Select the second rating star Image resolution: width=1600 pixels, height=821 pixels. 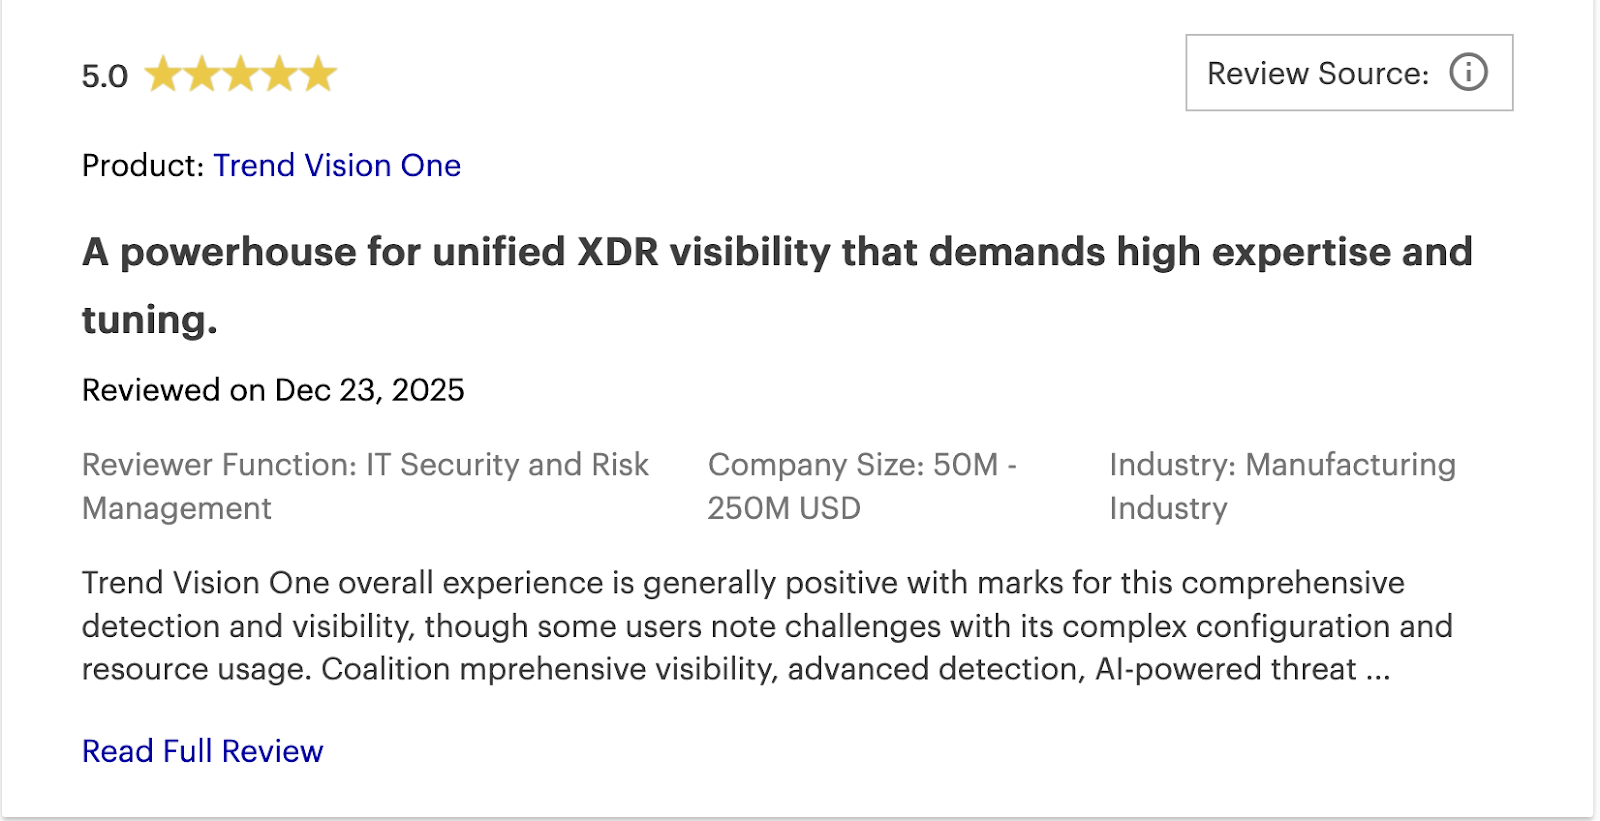204,73
